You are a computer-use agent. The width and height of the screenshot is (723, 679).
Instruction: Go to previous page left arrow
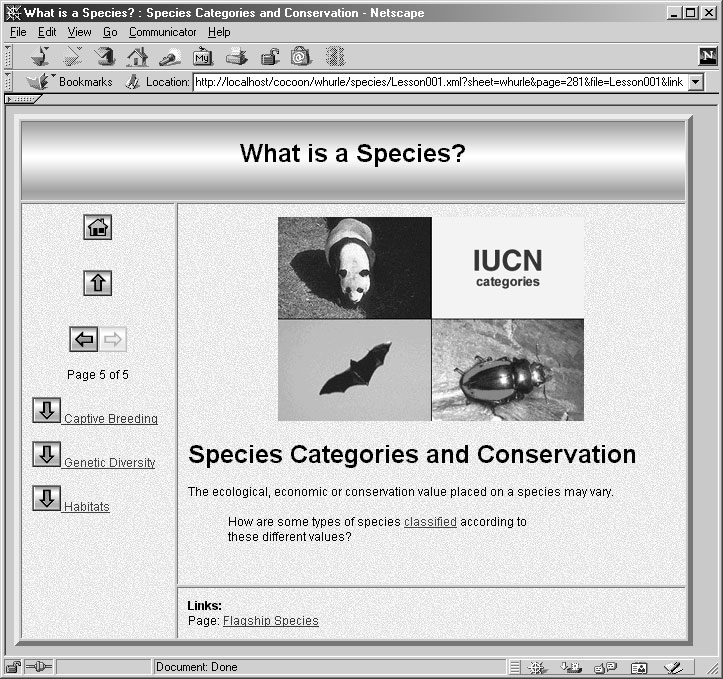coord(84,340)
